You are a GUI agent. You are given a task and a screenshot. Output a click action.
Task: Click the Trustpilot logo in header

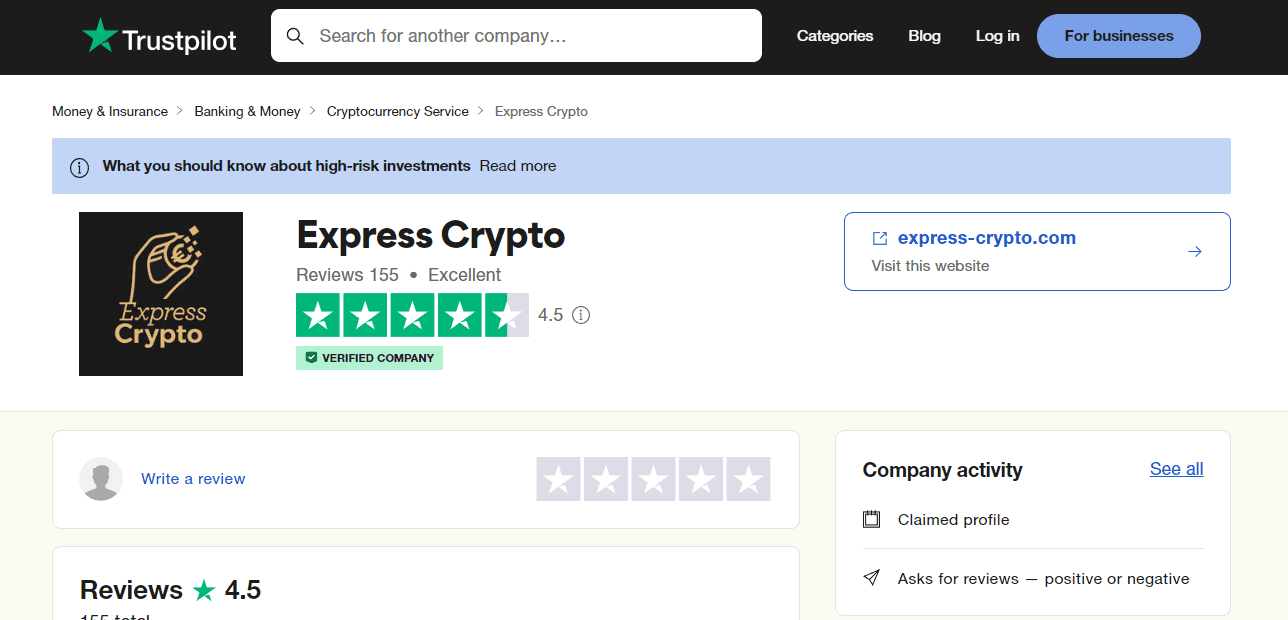(159, 37)
